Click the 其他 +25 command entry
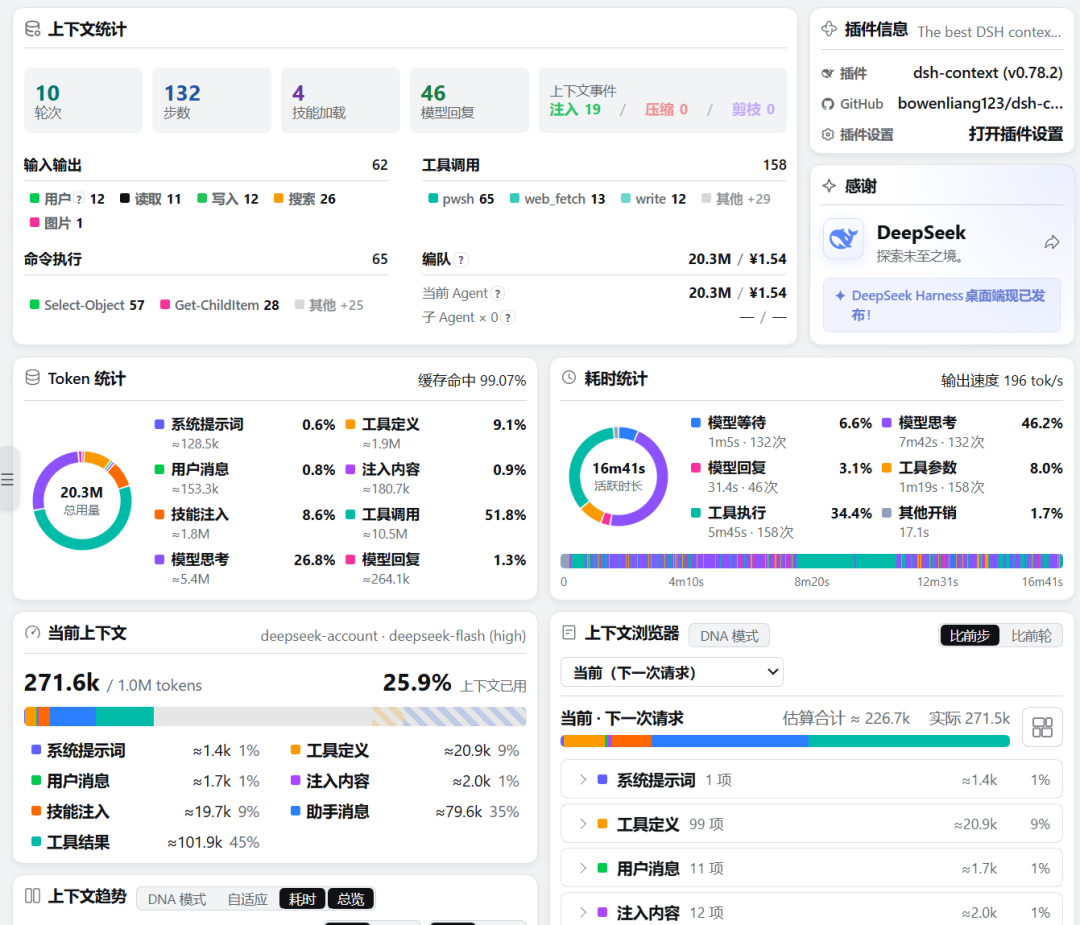This screenshot has height=925, width=1080. coord(329,305)
